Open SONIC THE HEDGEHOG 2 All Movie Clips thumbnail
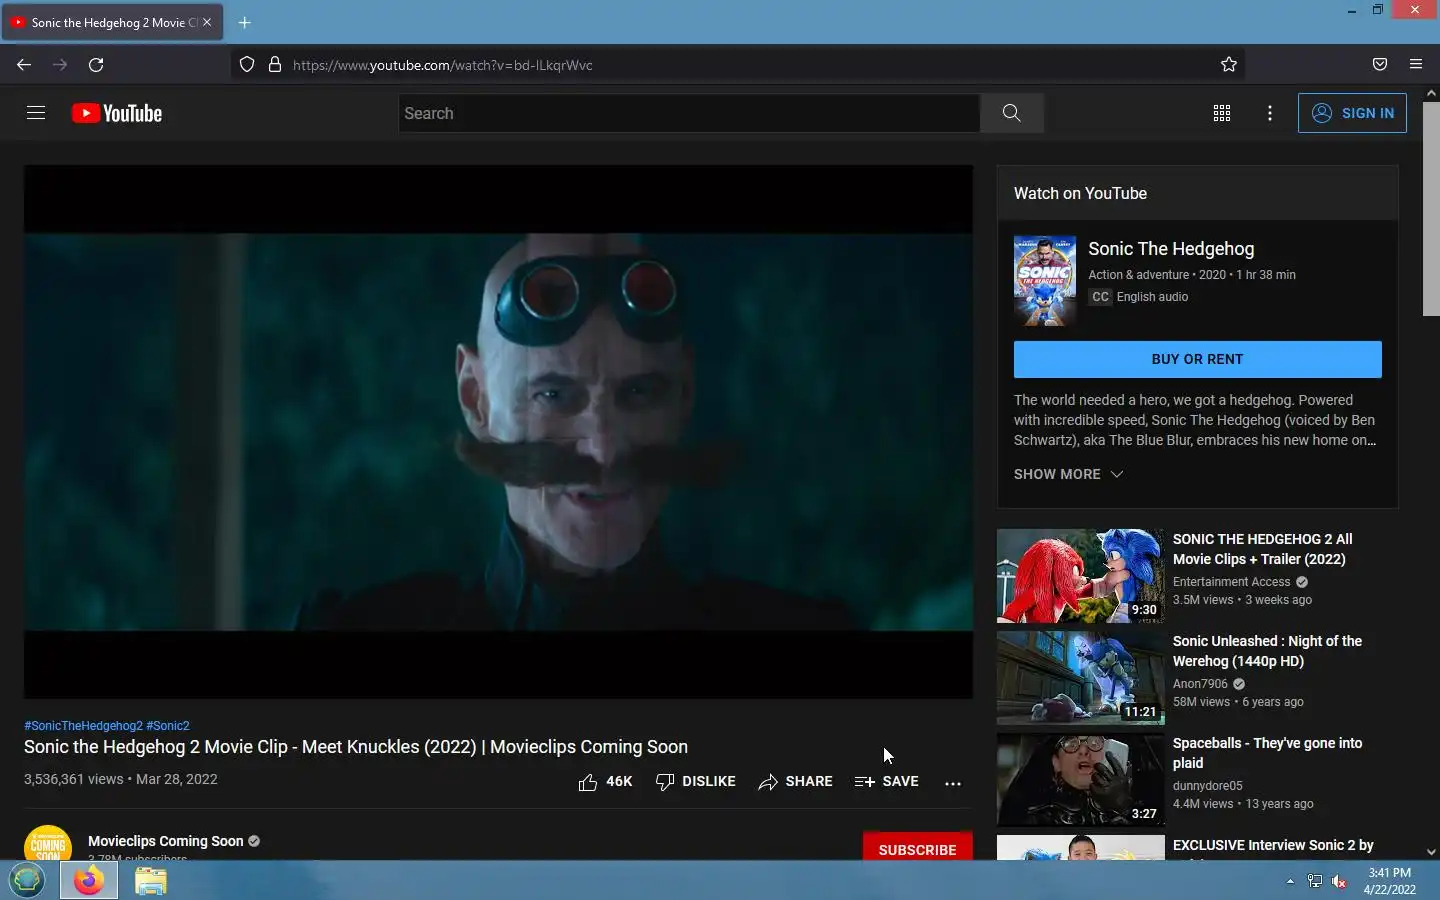 click(1080, 576)
